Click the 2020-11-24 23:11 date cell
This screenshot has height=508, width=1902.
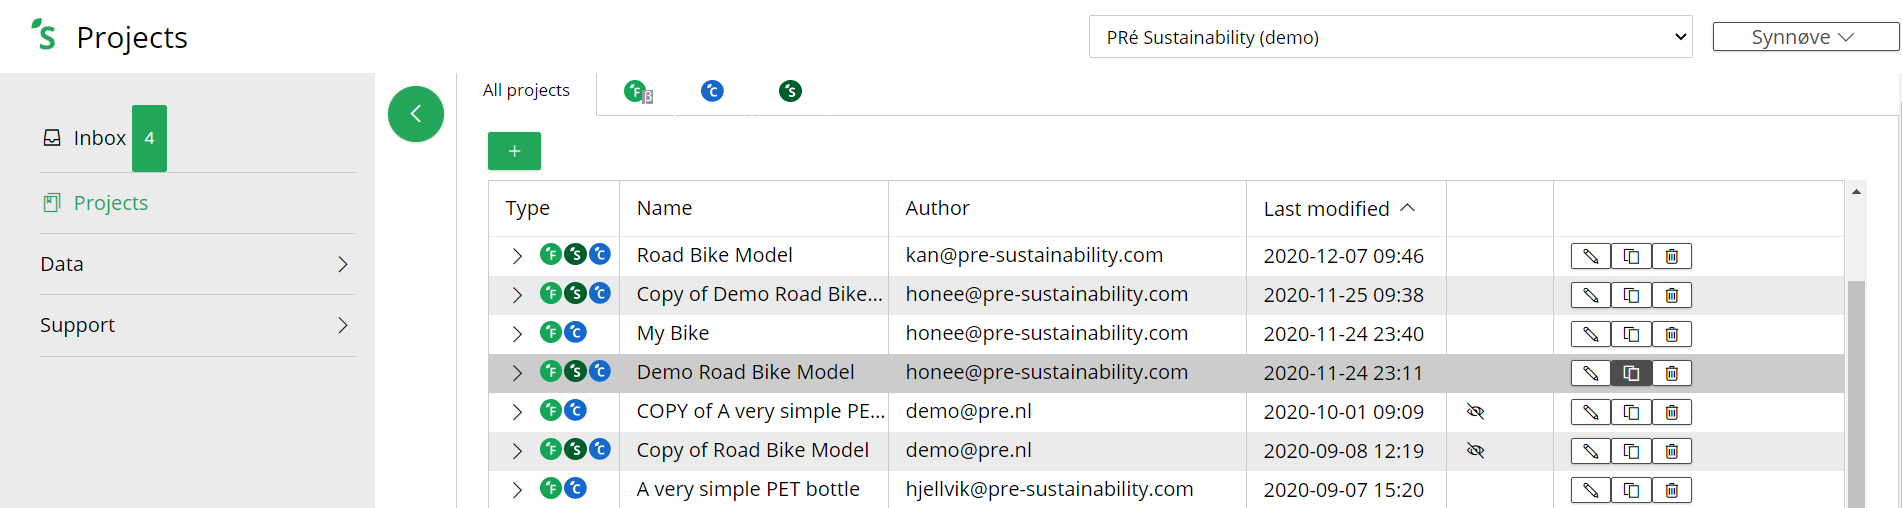coord(1343,373)
